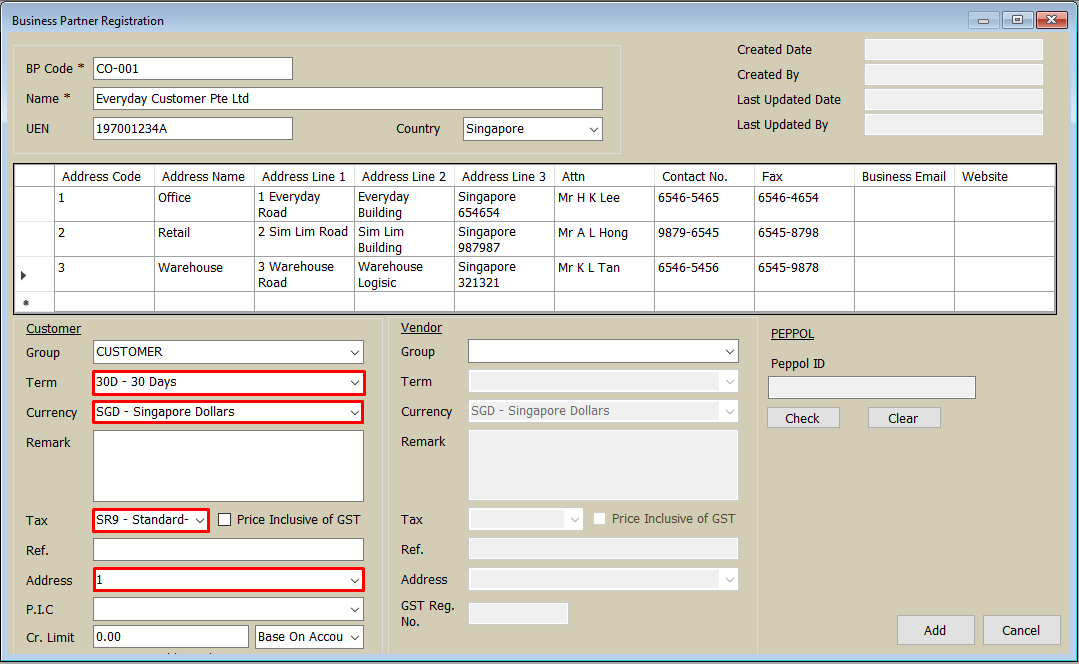This screenshot has width=1079, height=664.
Task: Click the Website cell in Retail row
Action: coord(1005,239)
